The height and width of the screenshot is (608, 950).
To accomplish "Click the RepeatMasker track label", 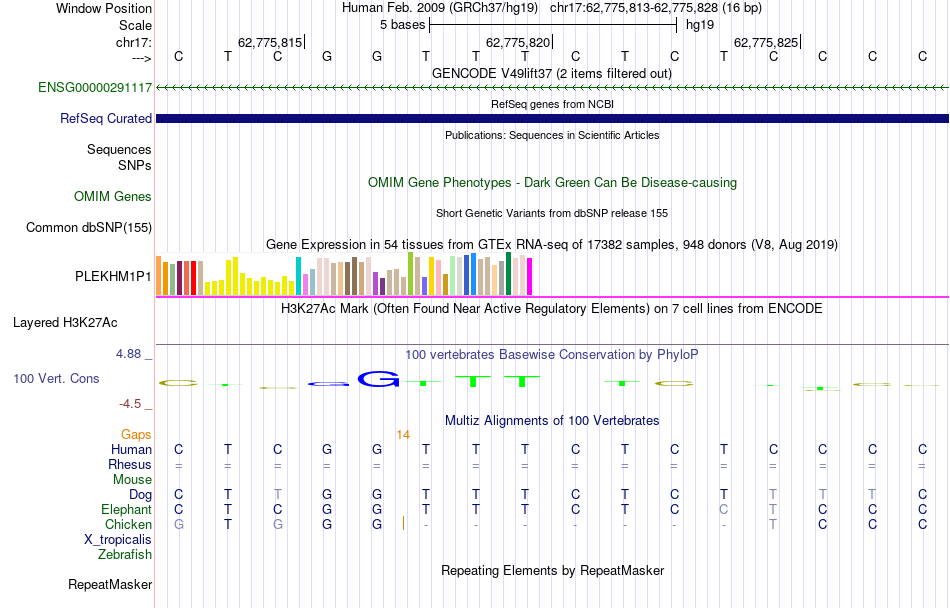I will [x=110, y=585].
